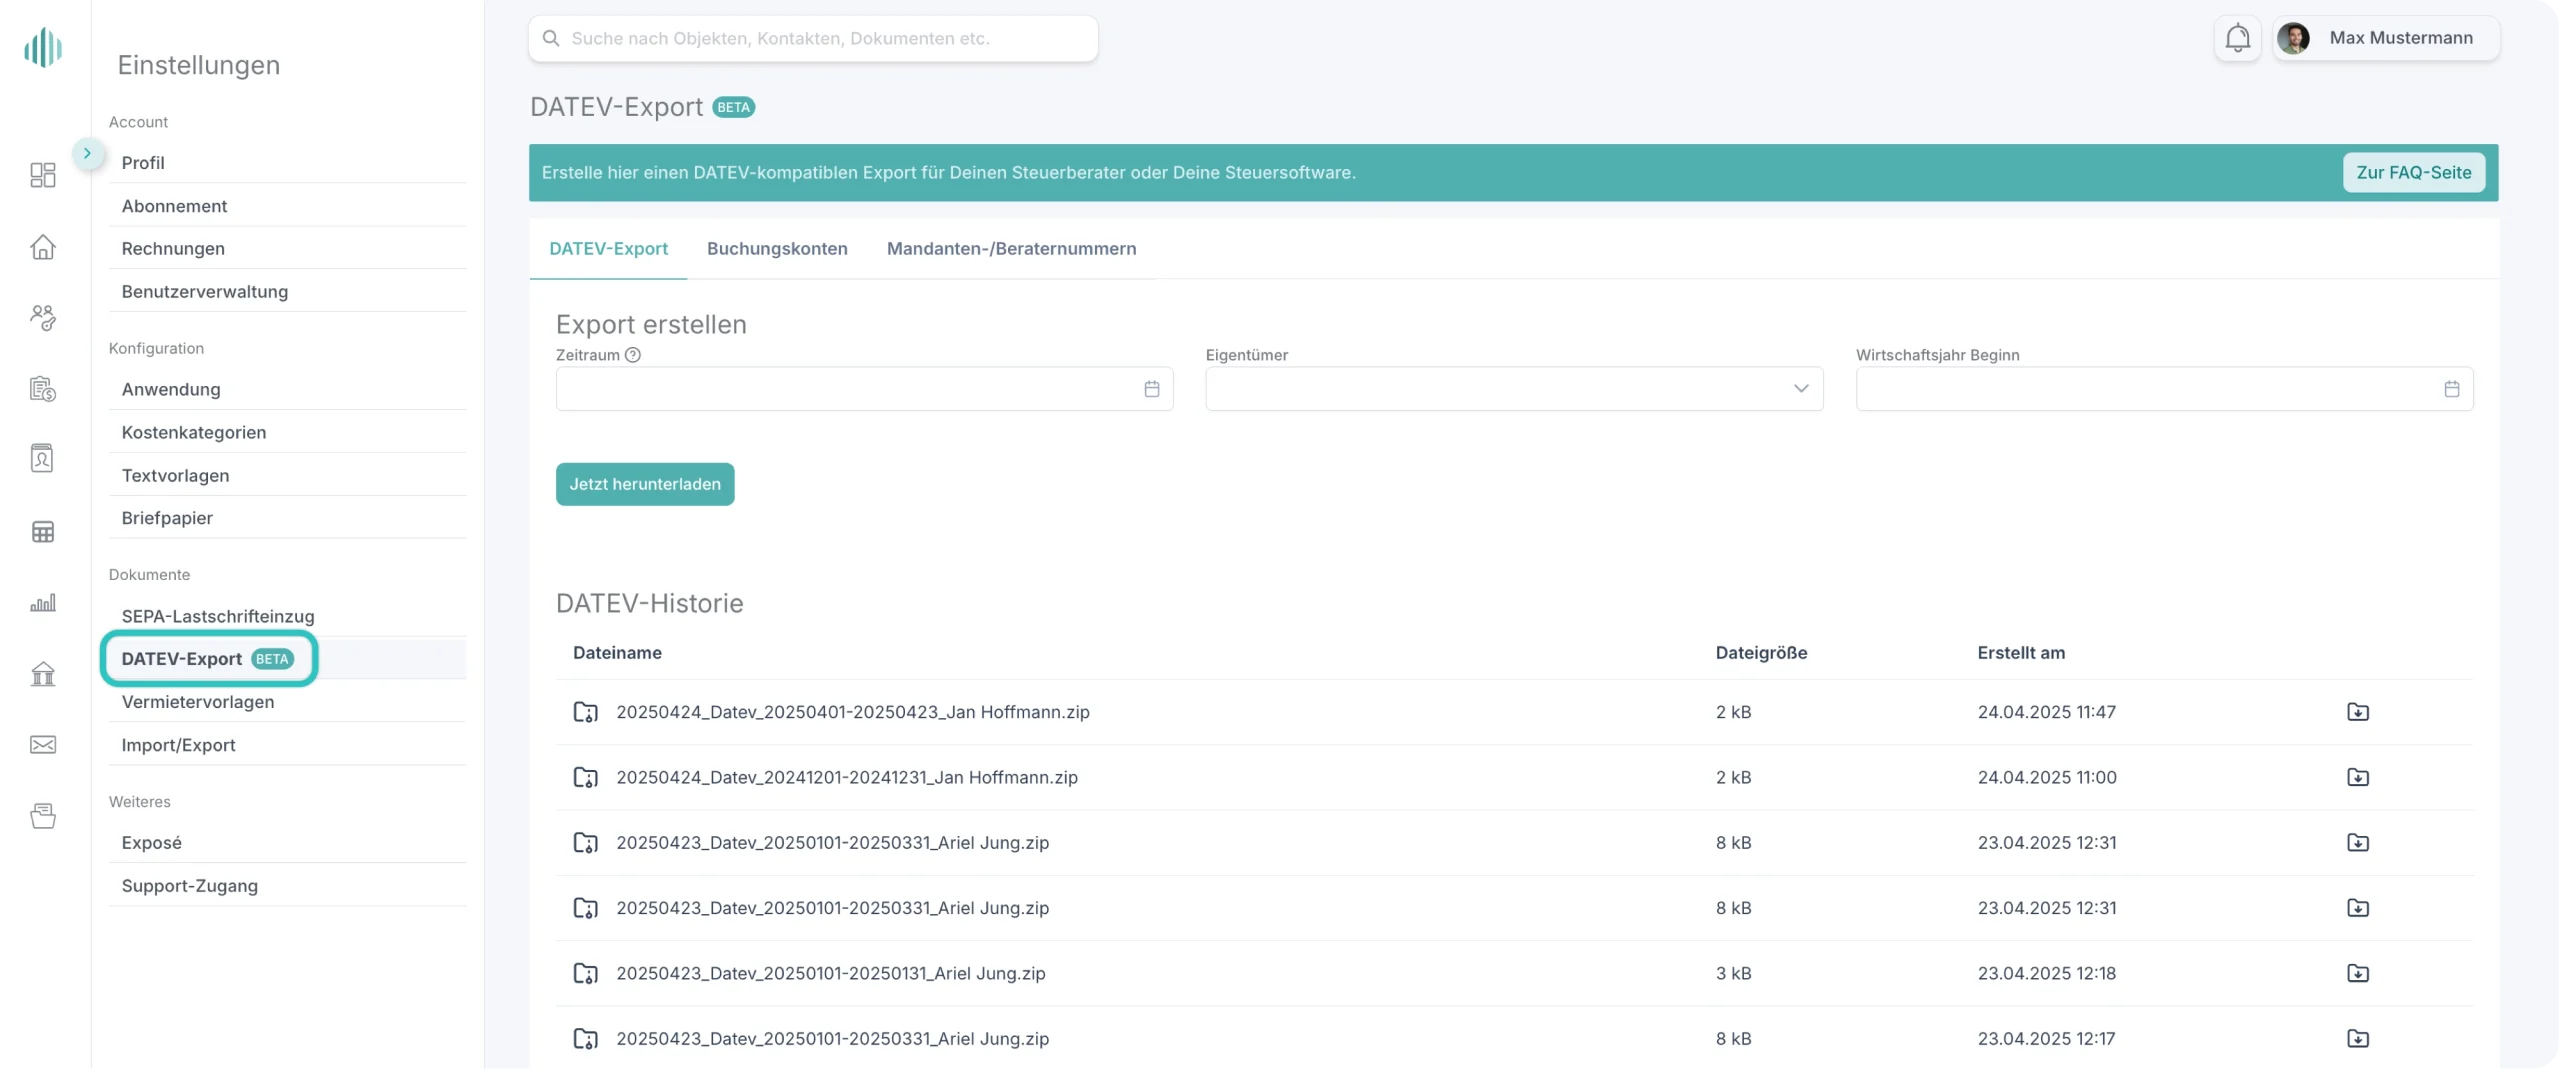This screenshot has width=2560, height=1069.
Task: Open Max Mustermann user menu
Action: tap(2386, 38)
